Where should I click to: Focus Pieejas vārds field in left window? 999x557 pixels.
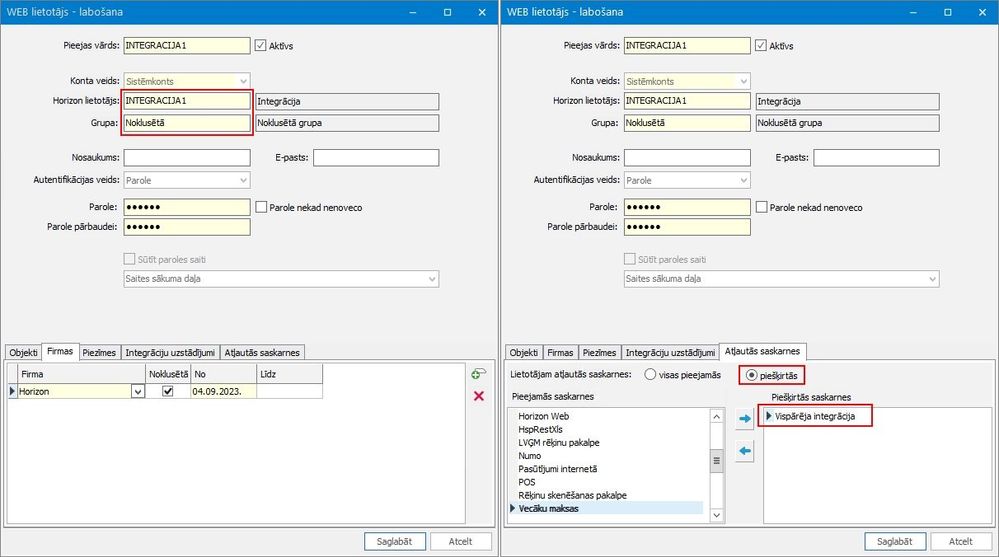pyautogui.click(x=187, y=45)
